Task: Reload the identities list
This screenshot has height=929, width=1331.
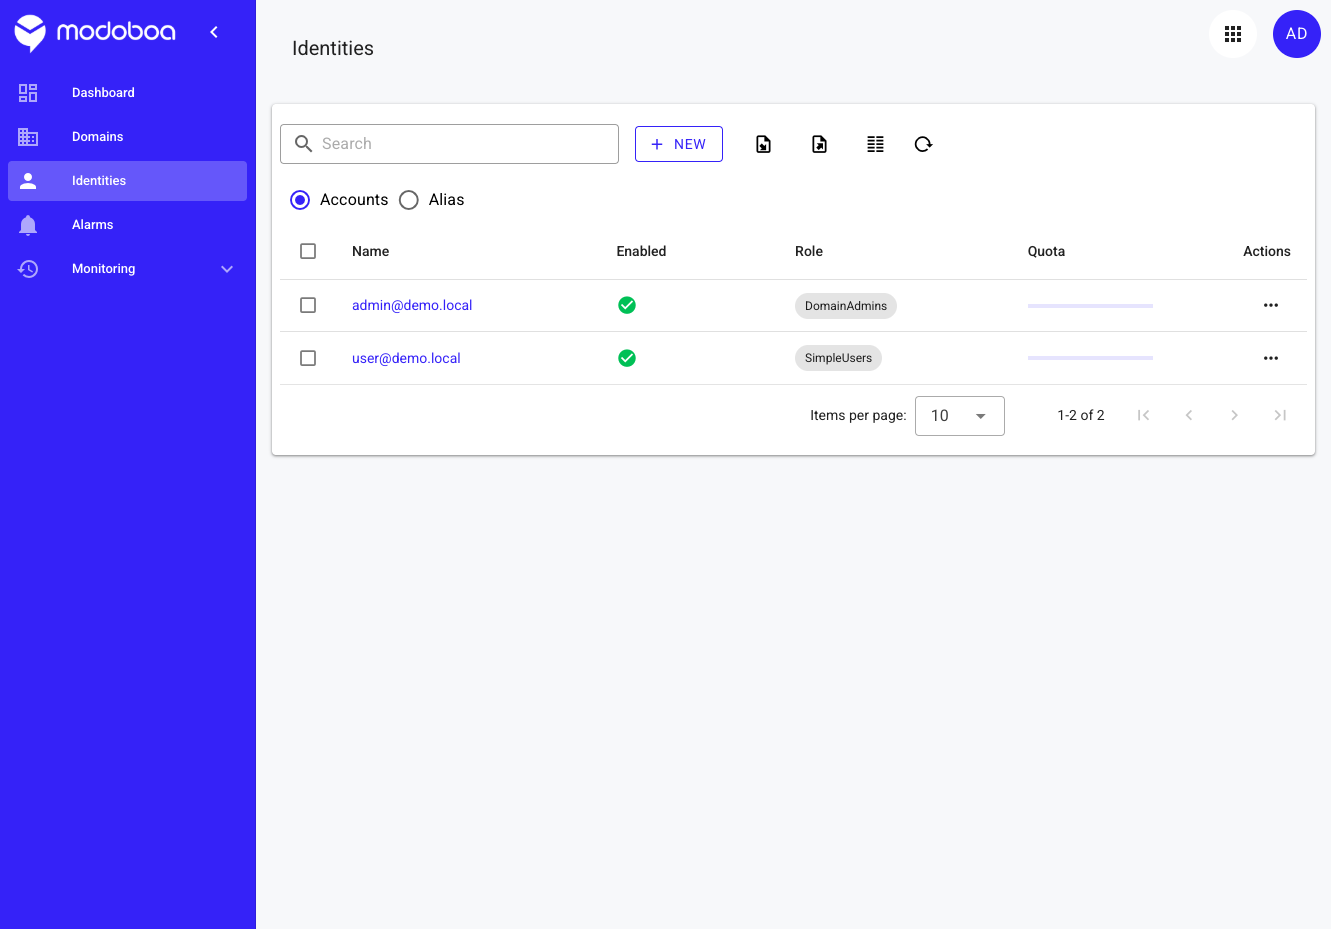Action: click(924, 144)
